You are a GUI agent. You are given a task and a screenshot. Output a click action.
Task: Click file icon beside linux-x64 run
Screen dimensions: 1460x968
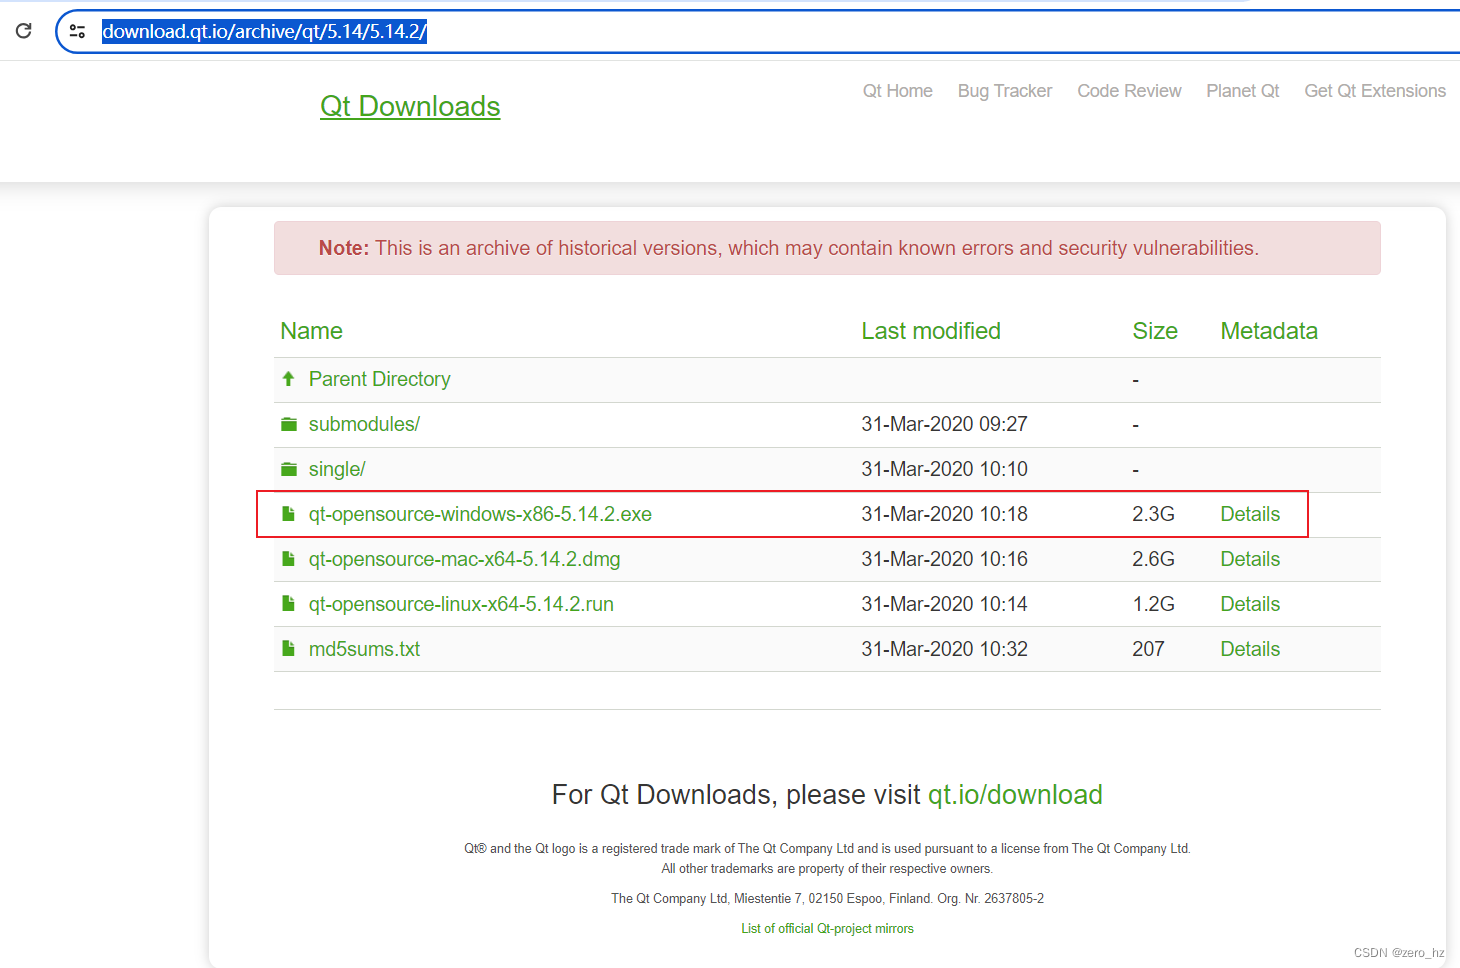click(x=288, y=604)
